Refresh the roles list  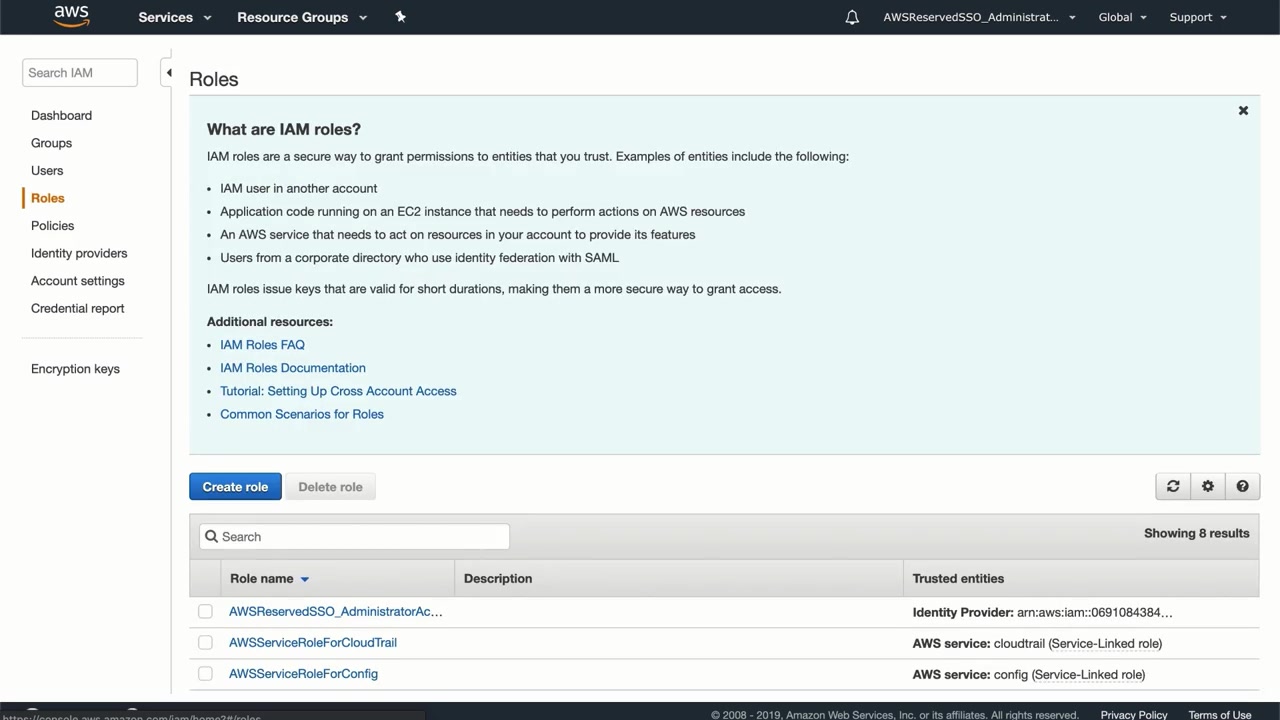coord(1173,486)
